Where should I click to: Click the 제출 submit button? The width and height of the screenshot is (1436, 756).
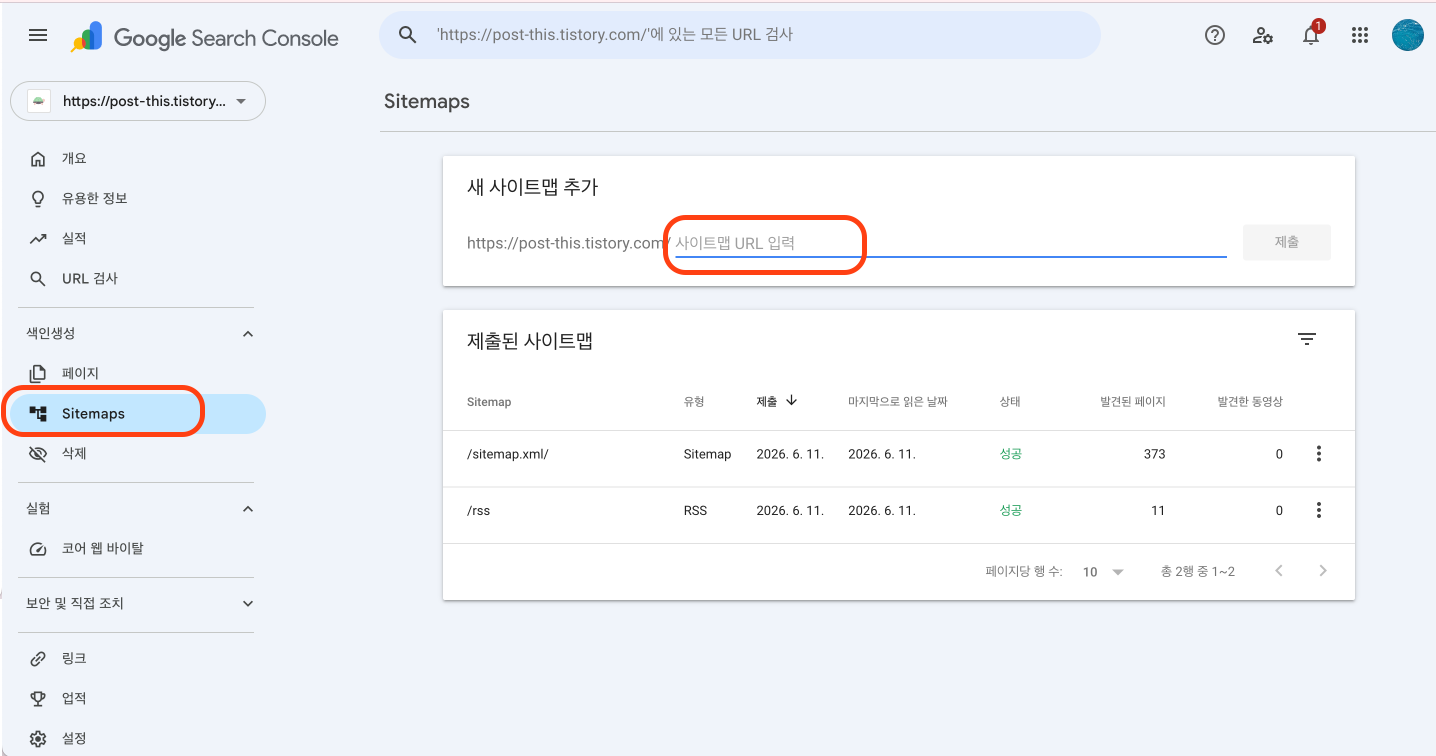pyautogui.click(x=1286, y=242)
